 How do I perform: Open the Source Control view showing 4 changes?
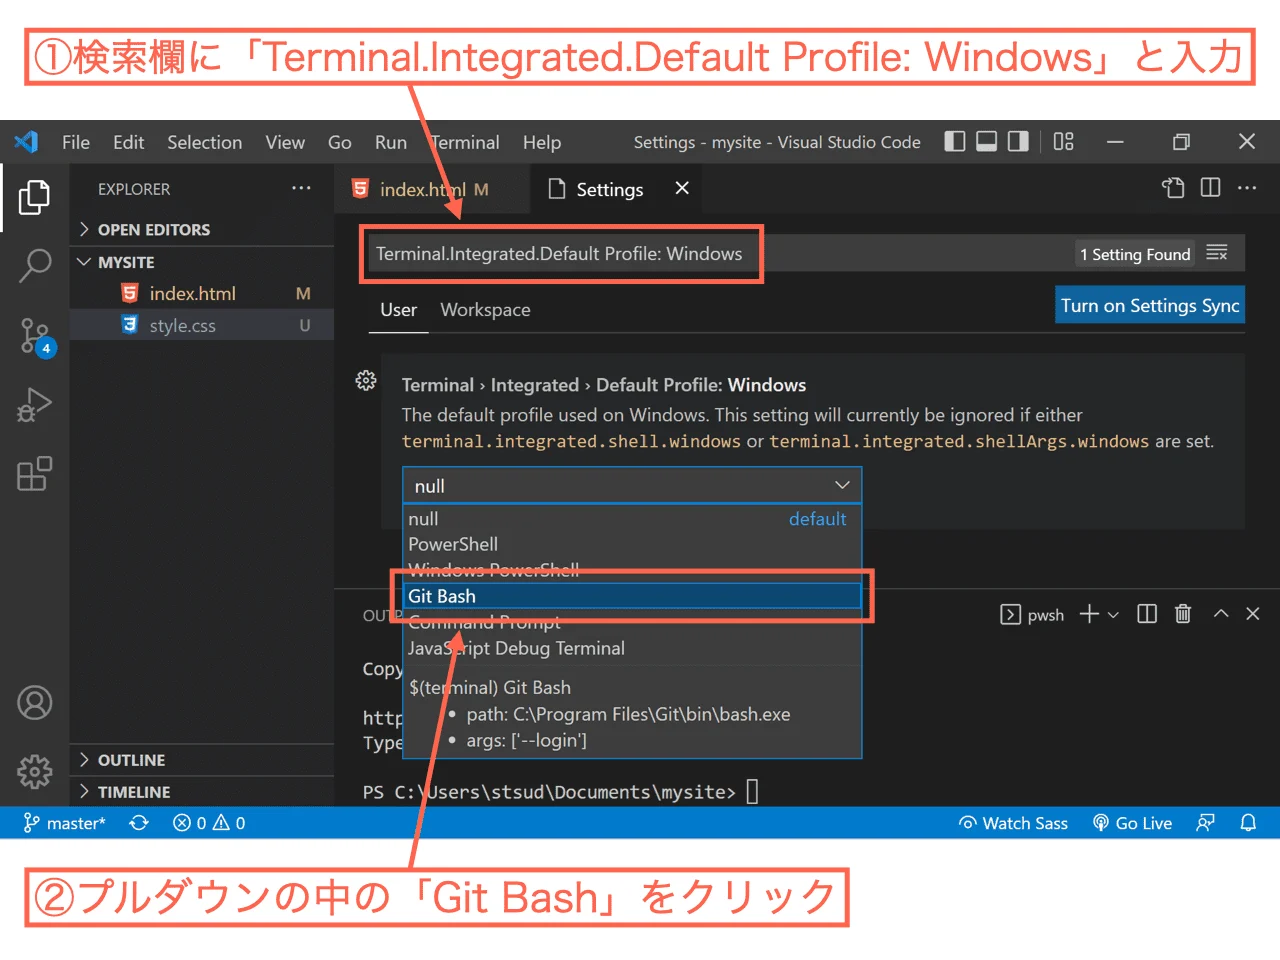[35, 336]
